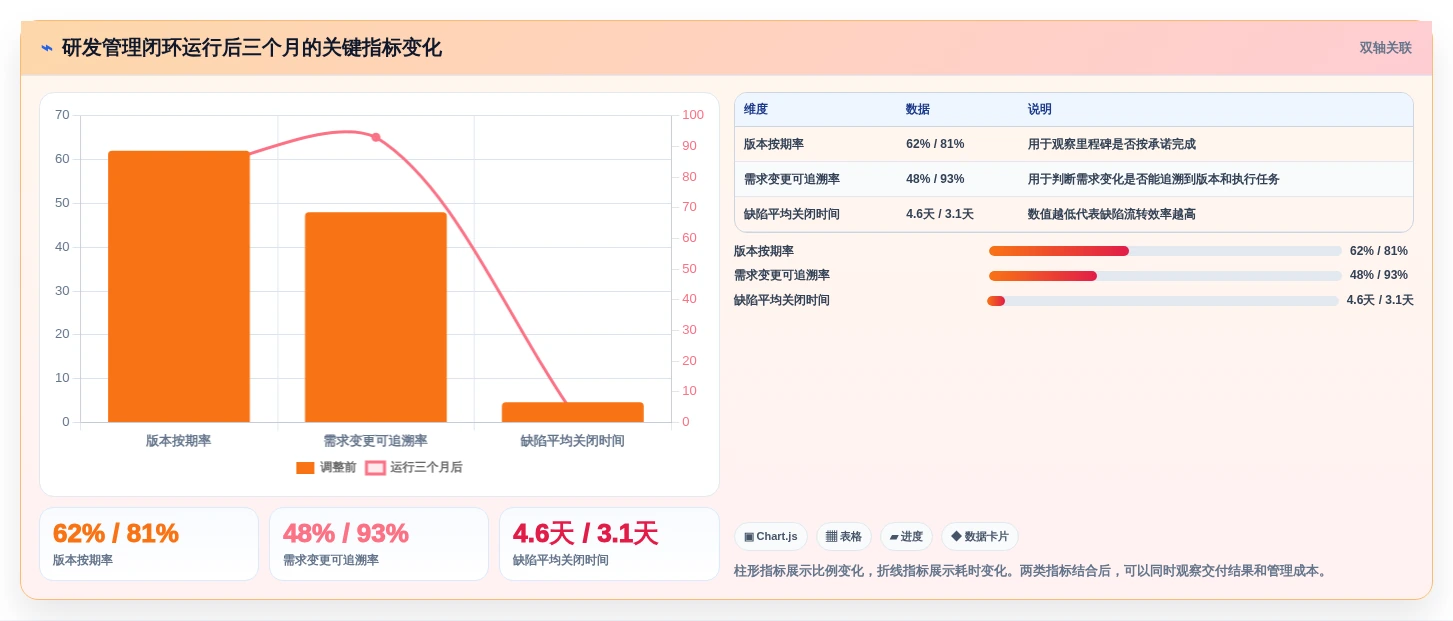Click the 需求变更可追溯率 x-axis label
The height and width of the screenshot is (621, 1453).
(376, 441)
